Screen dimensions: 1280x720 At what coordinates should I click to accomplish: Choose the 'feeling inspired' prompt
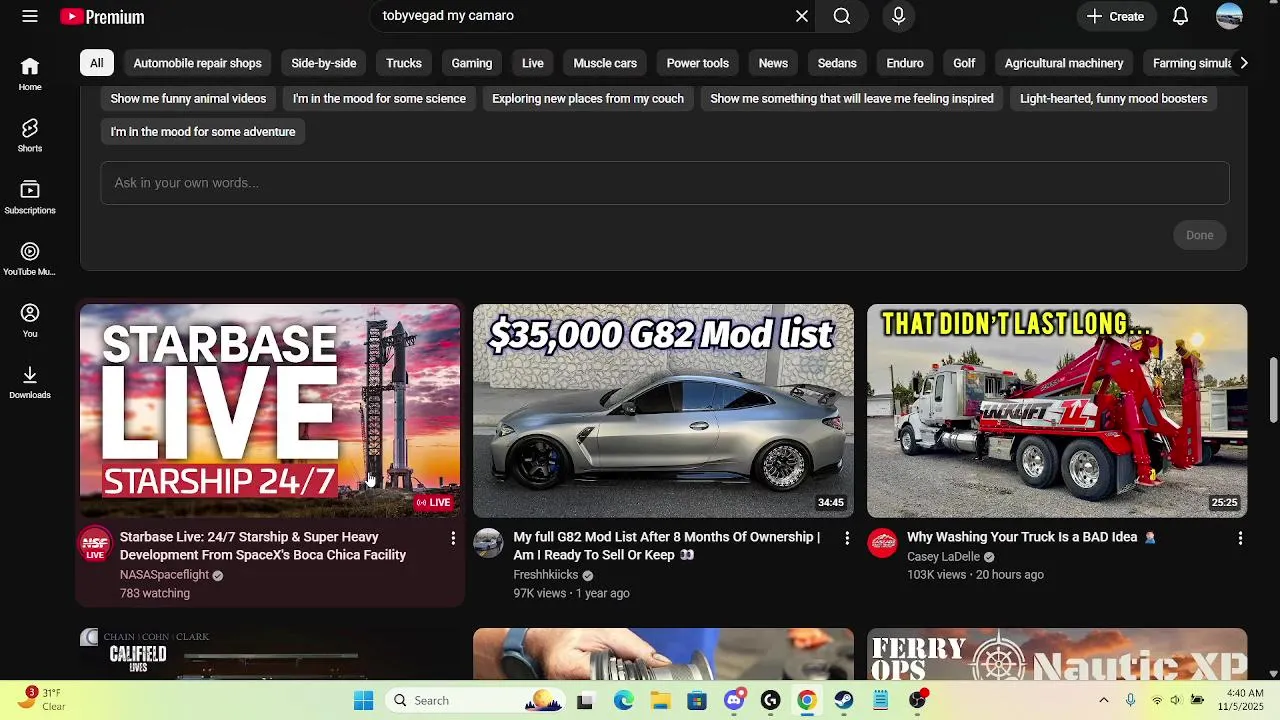point(852,99)
